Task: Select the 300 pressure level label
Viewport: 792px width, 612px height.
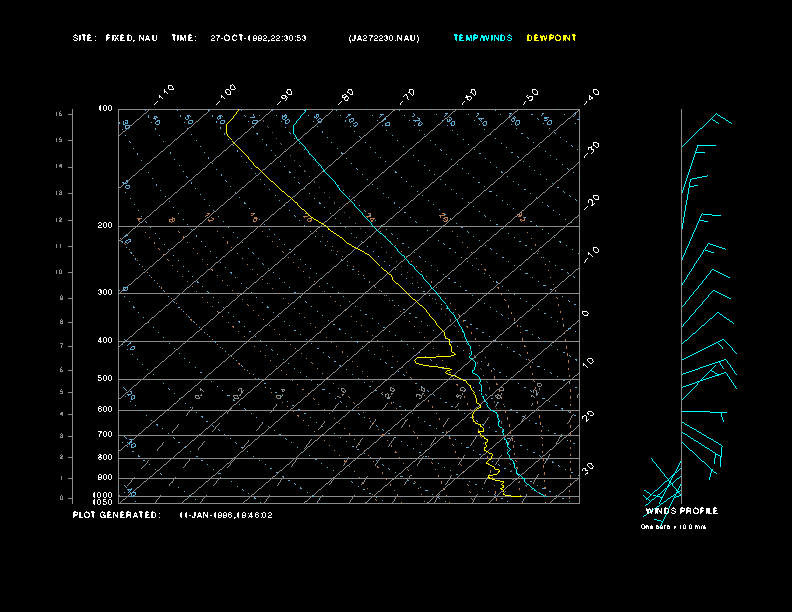Action: click(x=105, y=293)
